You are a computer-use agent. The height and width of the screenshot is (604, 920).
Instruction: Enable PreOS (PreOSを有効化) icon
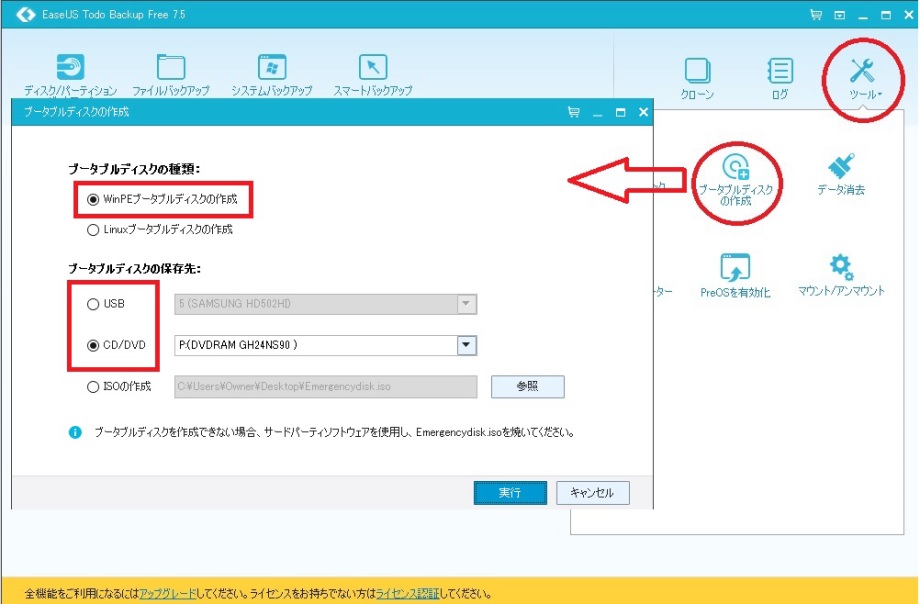[x=735, y=269]
